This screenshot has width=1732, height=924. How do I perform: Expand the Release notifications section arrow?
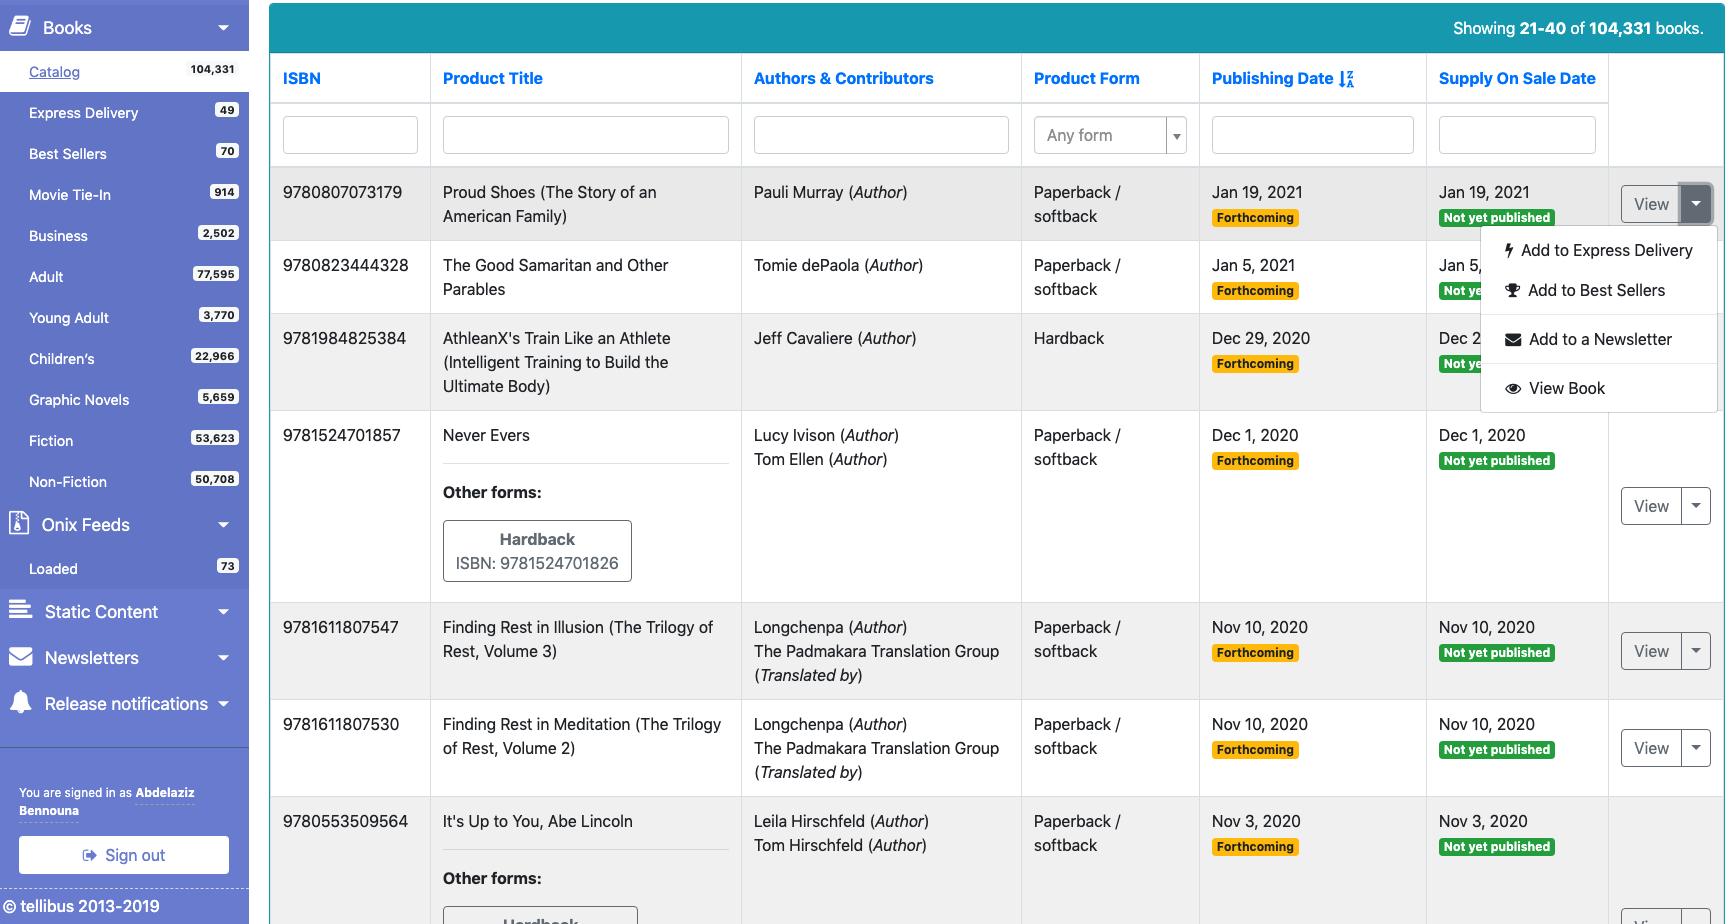coord(224,704)
